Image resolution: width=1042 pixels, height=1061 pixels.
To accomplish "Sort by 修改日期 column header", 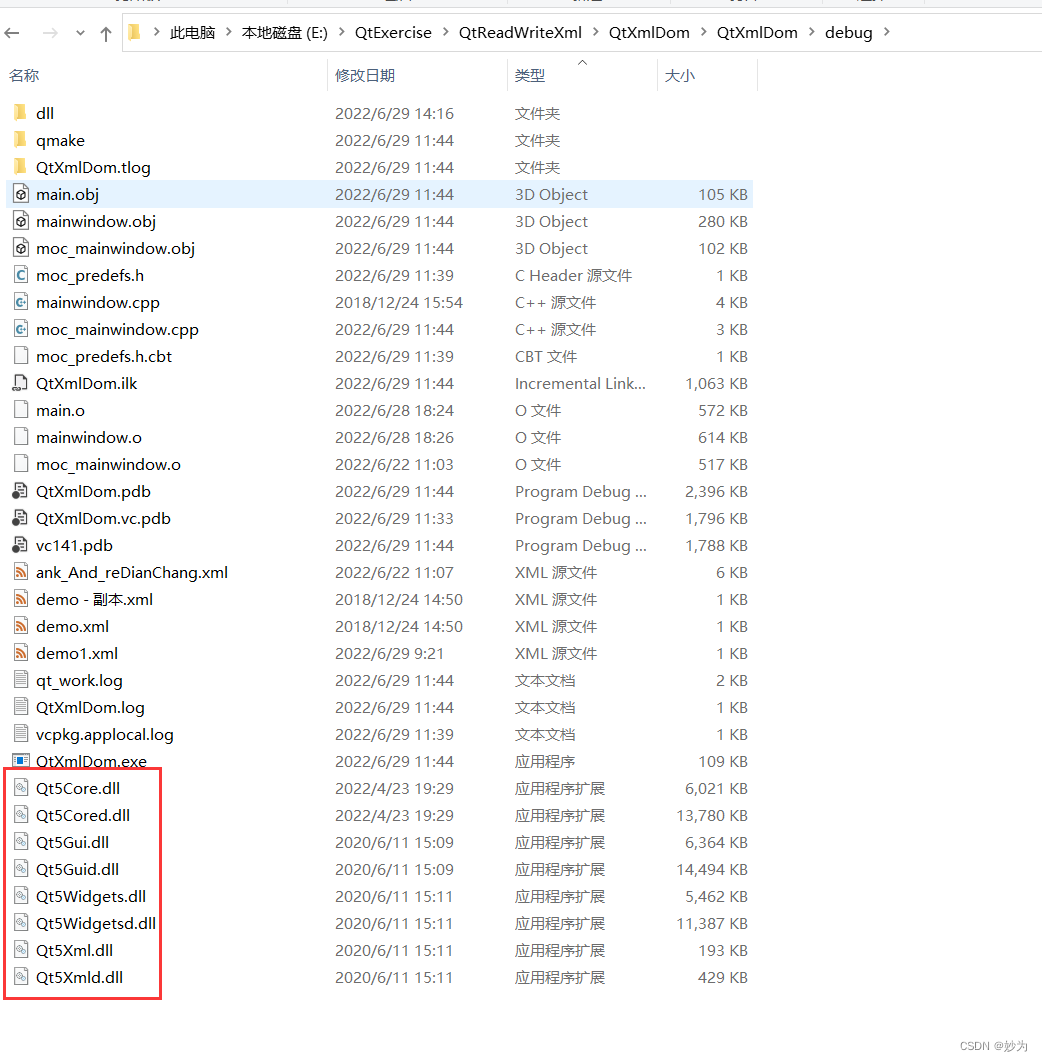I will 365,75.
